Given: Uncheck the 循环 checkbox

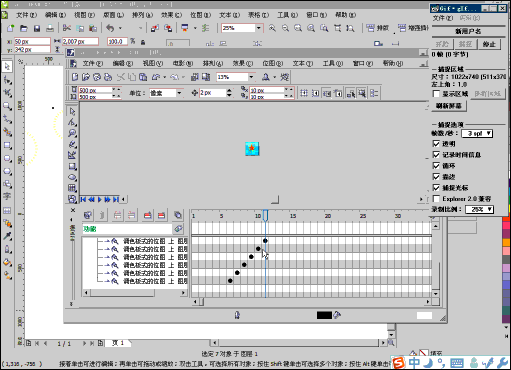Looking at the screenshot, I should click(436, 166).
